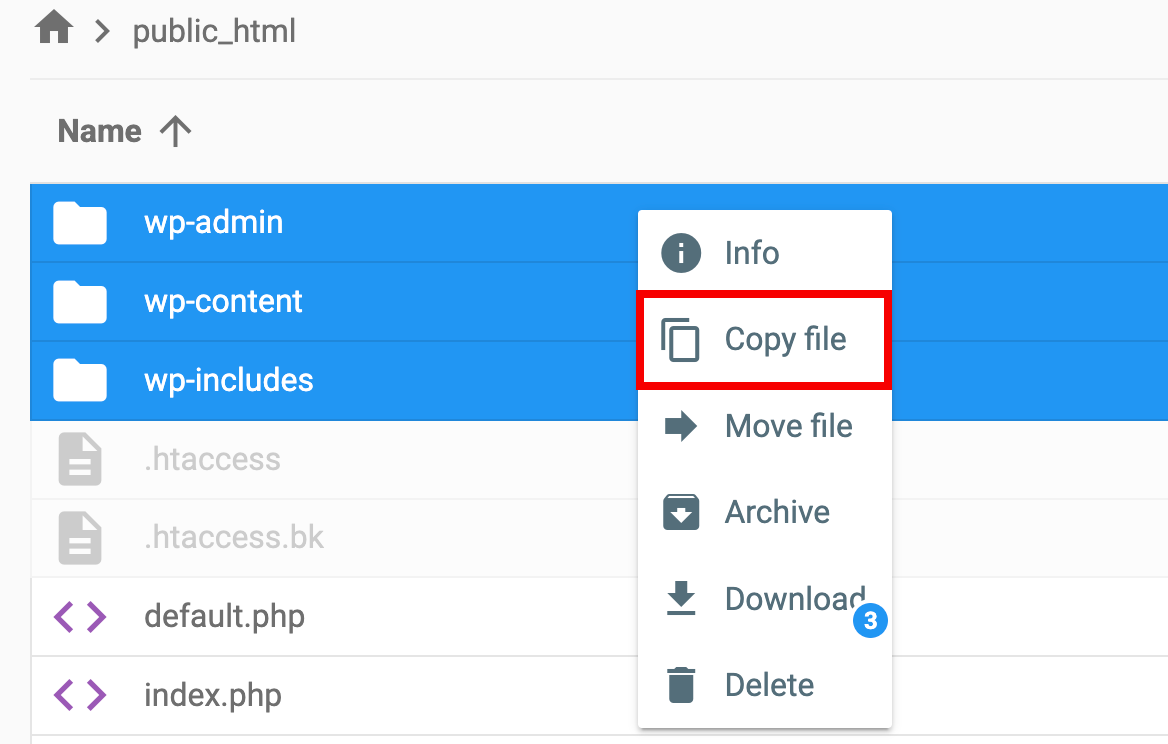Screen dimensions: 1168x744
Task: Delete the selected folders
Action: click(769, 685)
